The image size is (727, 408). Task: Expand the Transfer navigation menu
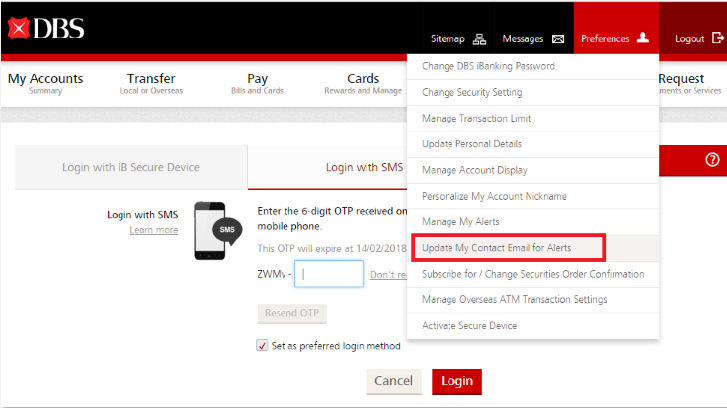(151, 83)
